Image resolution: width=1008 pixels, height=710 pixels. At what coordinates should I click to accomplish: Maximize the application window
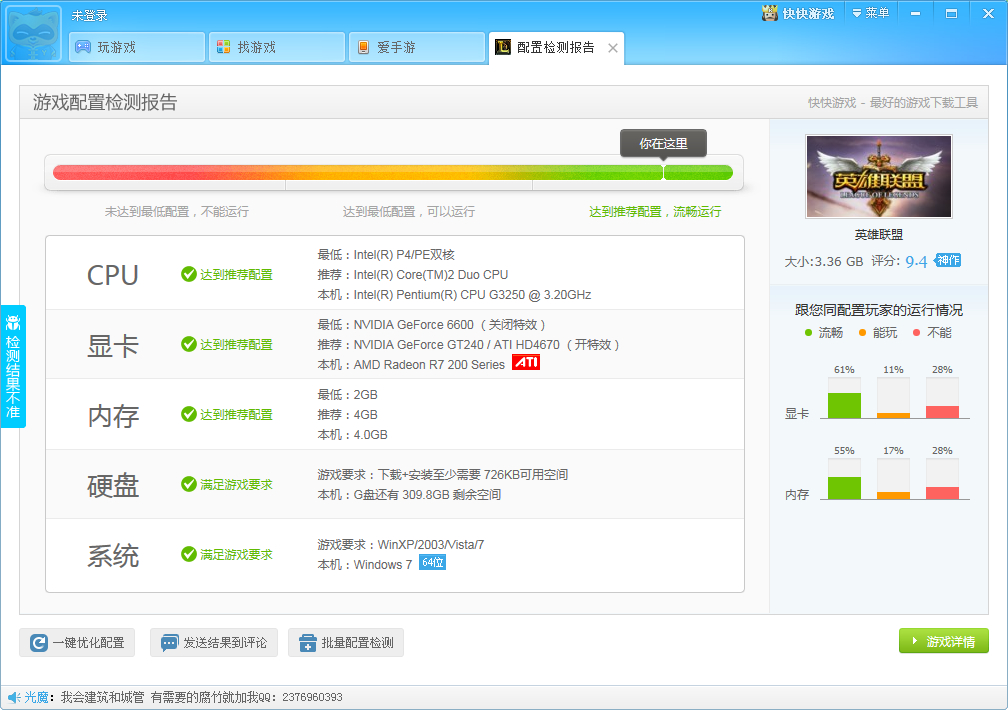click(x=951, y=14)
